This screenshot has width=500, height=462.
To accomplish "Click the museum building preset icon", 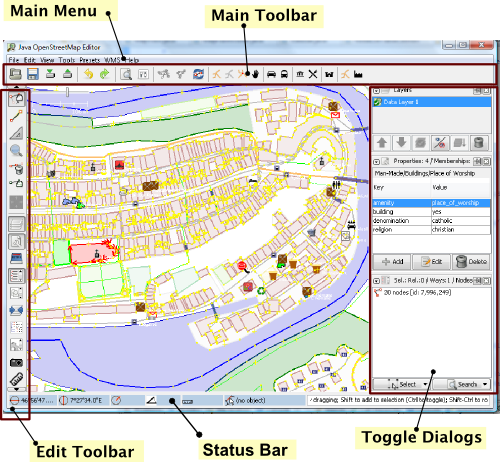I will click(x=300, y=74).
